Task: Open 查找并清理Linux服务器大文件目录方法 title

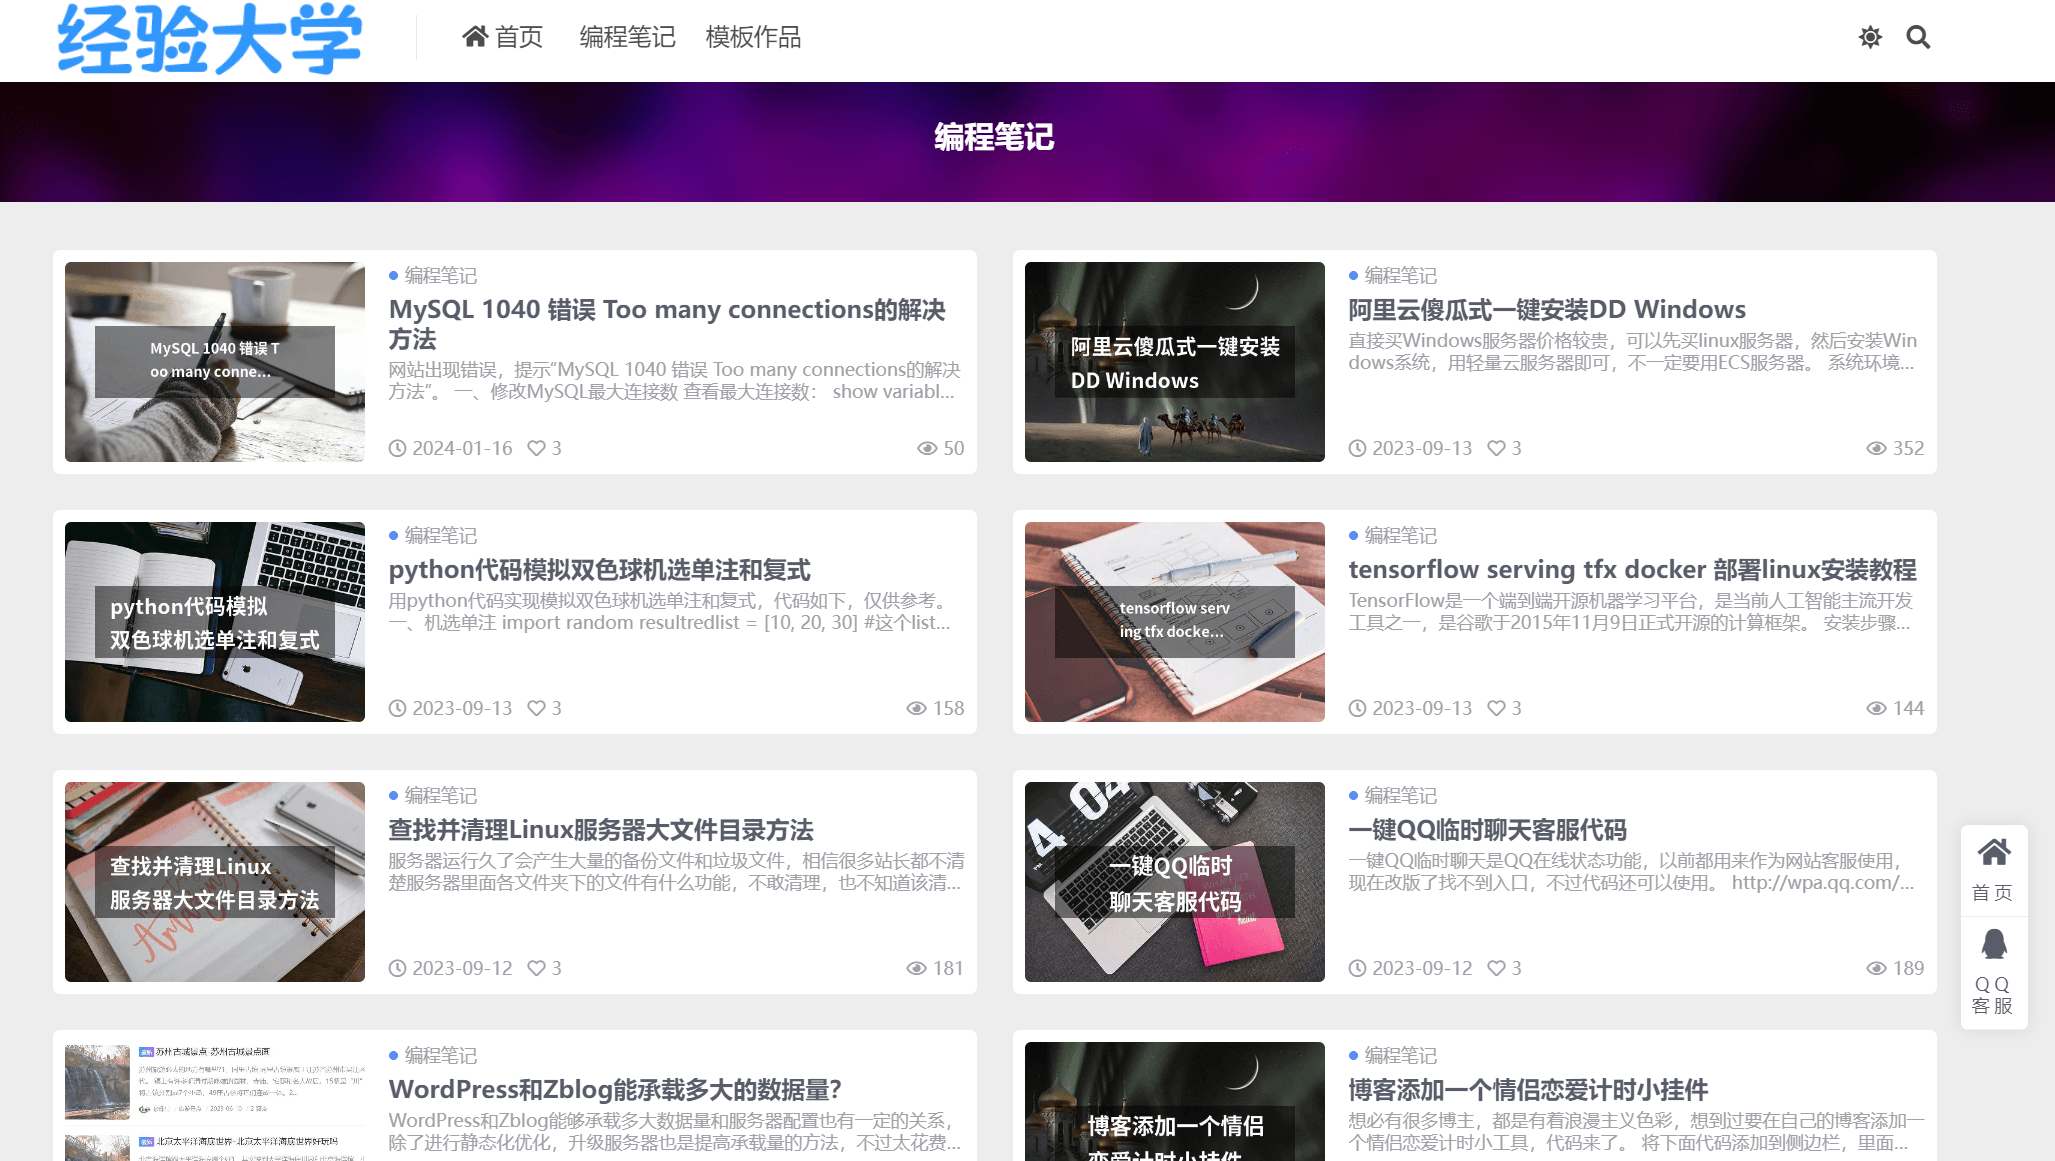Action: click(x=600, y=830)
